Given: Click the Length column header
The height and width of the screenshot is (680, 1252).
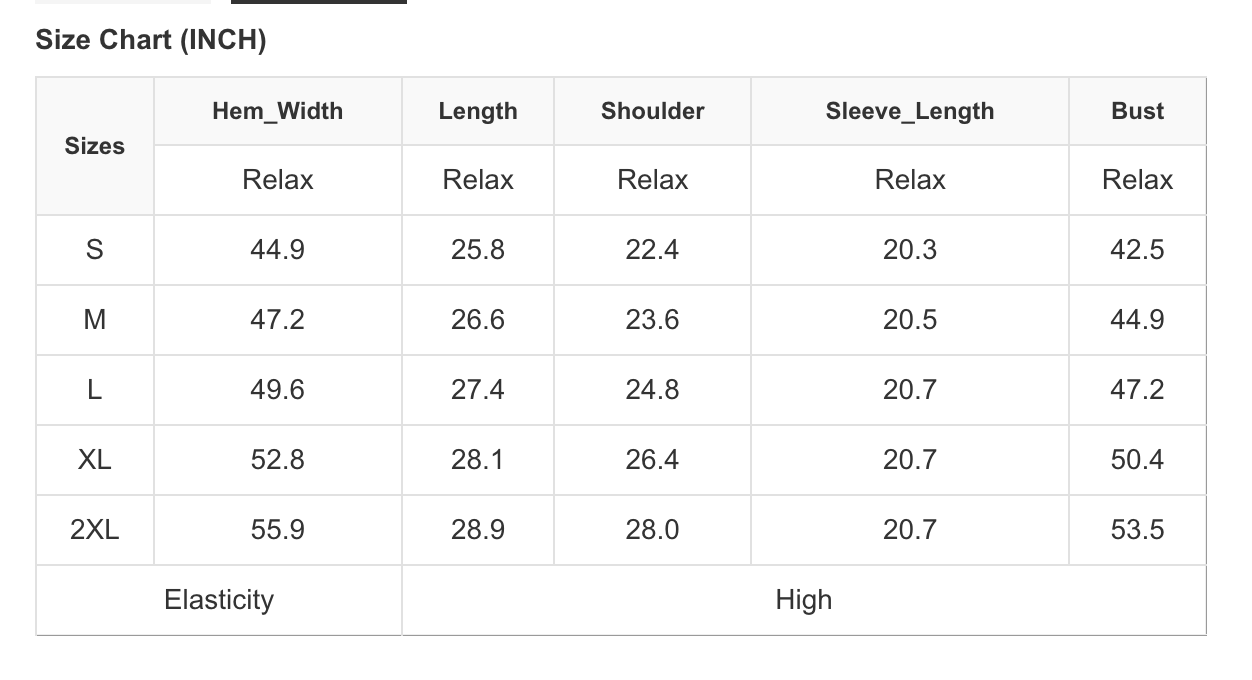Looking at the screenshot, I should tap(478, 111).
